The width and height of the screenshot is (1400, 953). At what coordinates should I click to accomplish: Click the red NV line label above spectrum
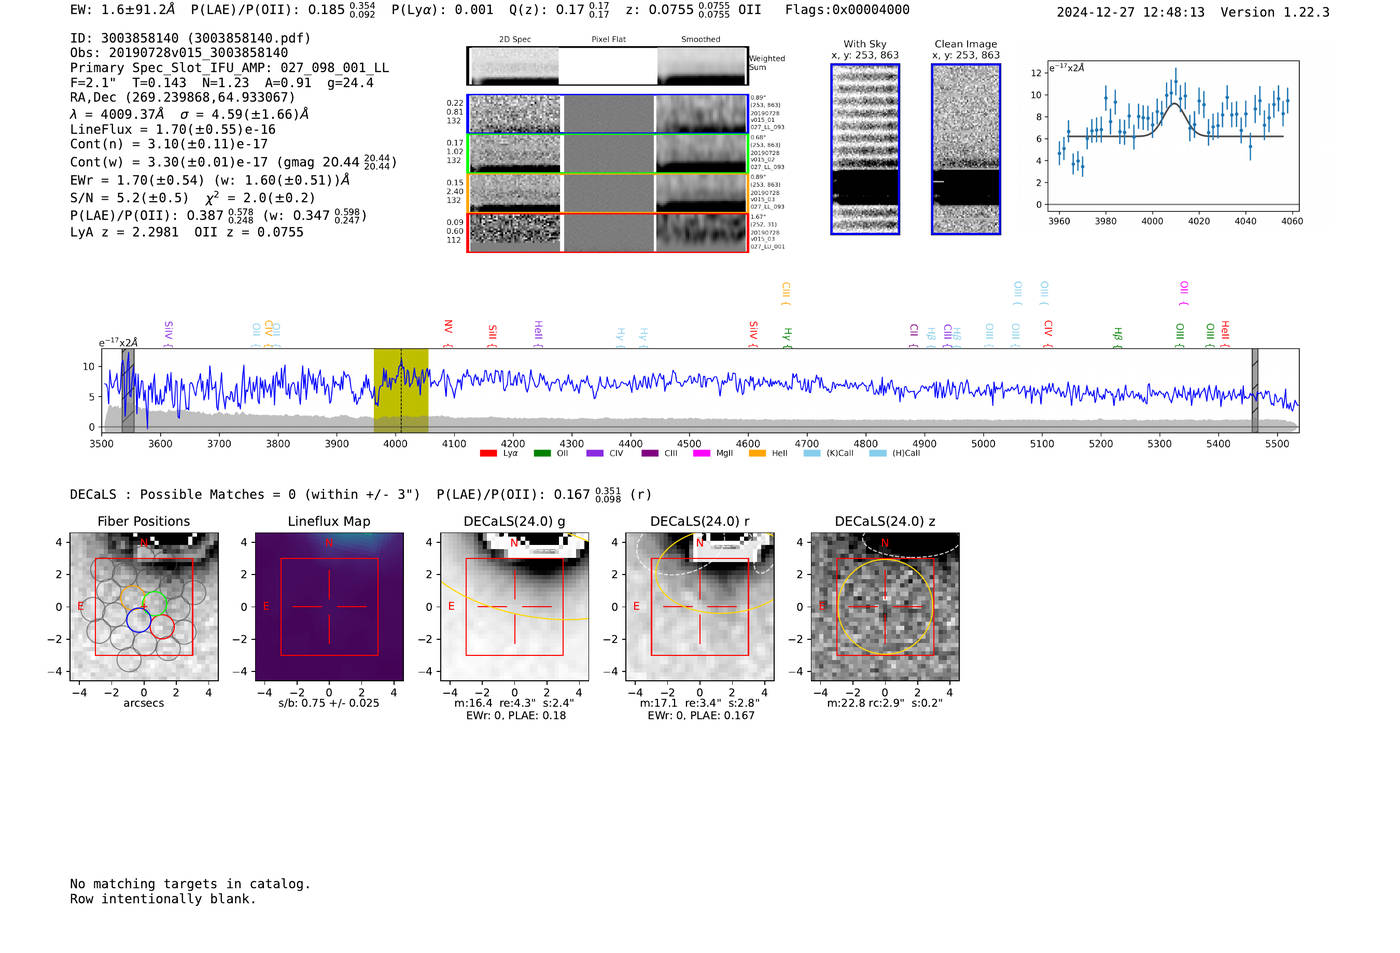(x=448, y=327)
